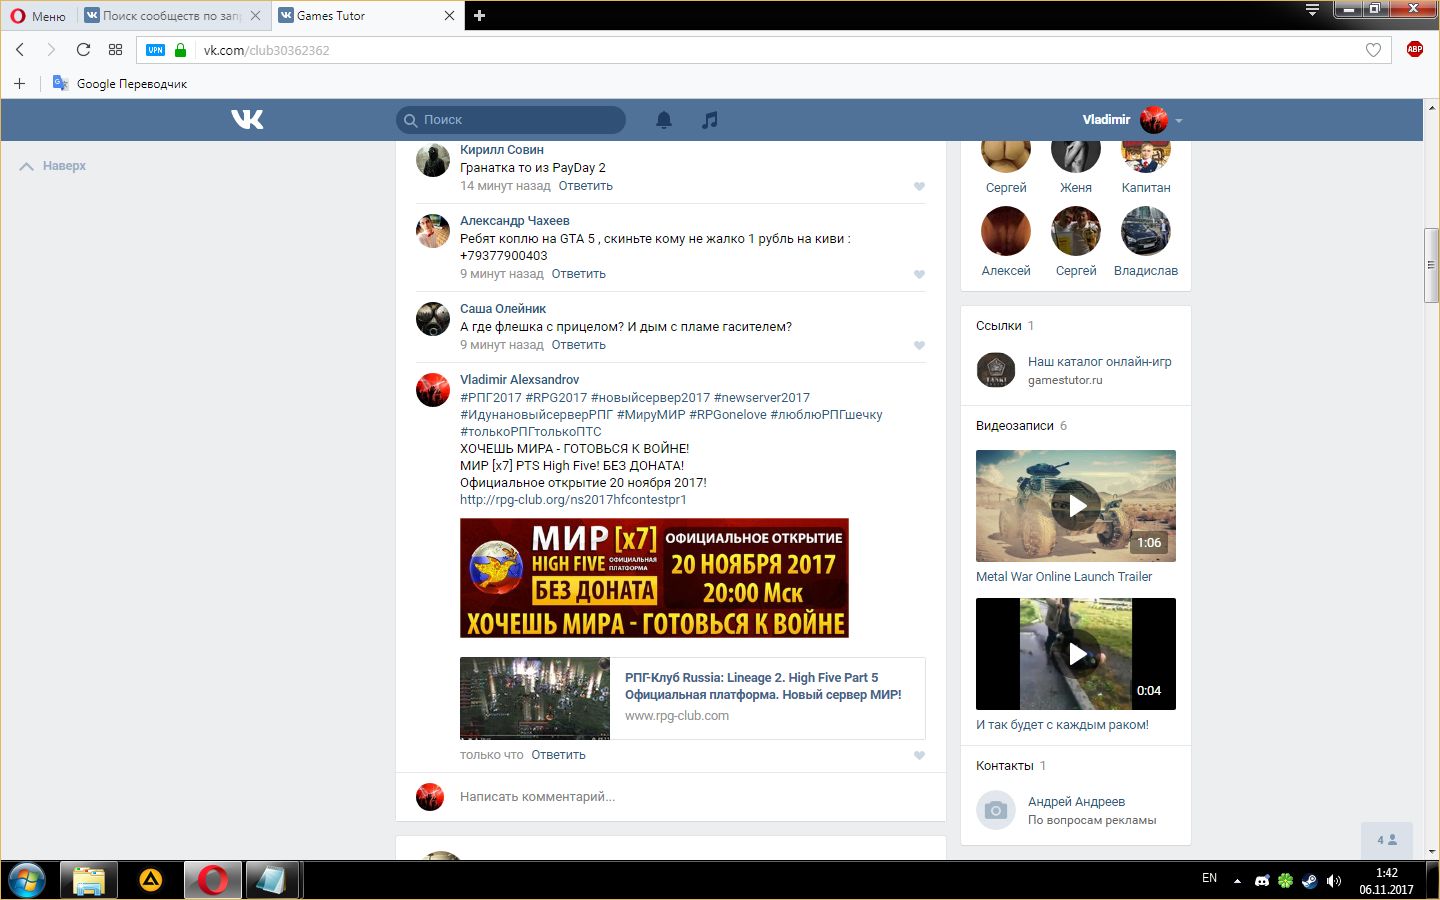Play Metal War Online Launch Trailer video
Screen dimensions: 1440x900
1076,506
